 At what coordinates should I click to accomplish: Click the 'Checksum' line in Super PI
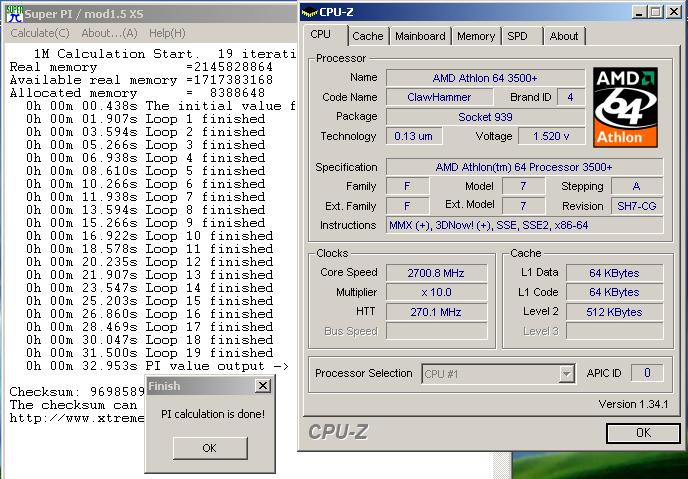click(x=77, y=392)
